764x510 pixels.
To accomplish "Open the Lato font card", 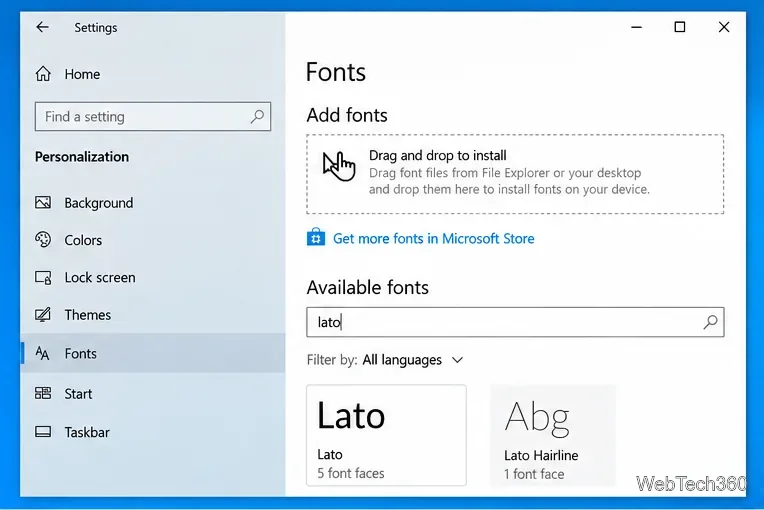I will [386, 435].
